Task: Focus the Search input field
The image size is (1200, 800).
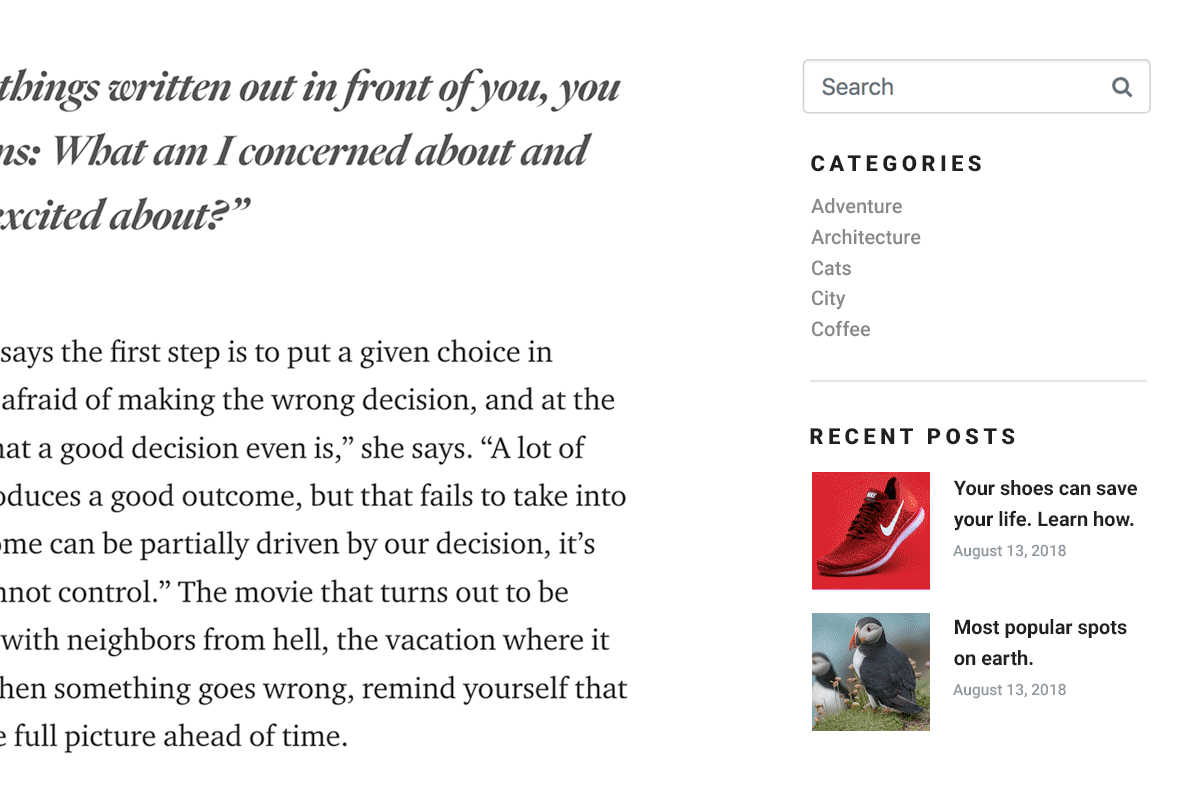Action: click(x=976, y=87)
